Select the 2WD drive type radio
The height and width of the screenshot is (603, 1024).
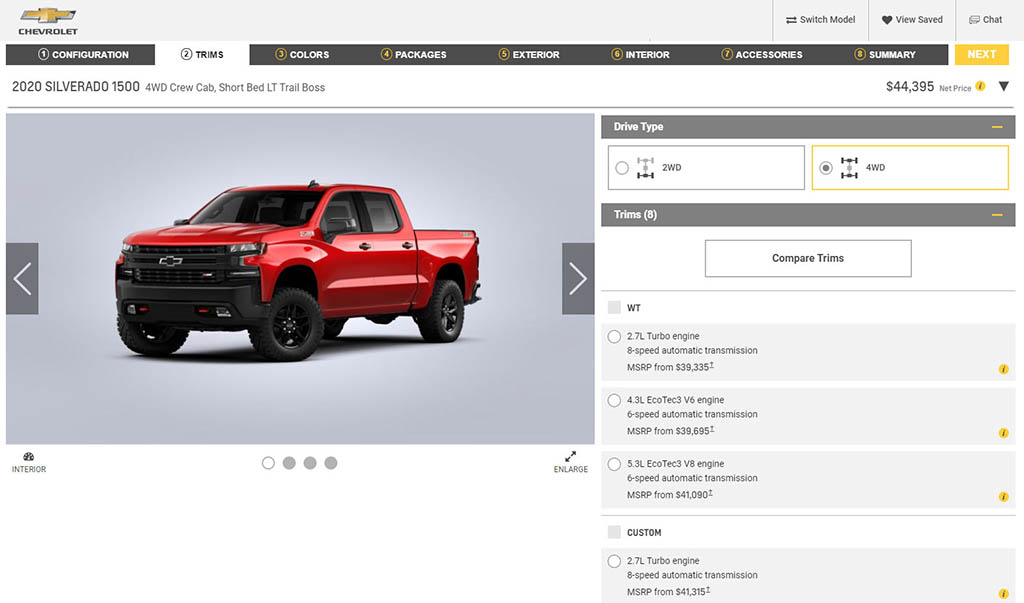pos(622,168)
